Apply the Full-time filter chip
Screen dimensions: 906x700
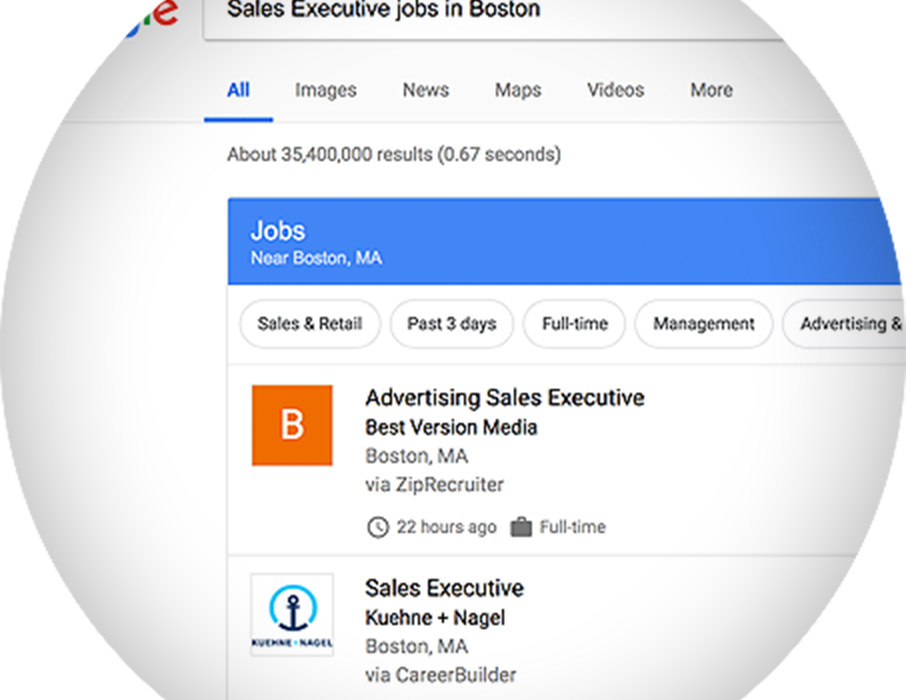point(574,324)
